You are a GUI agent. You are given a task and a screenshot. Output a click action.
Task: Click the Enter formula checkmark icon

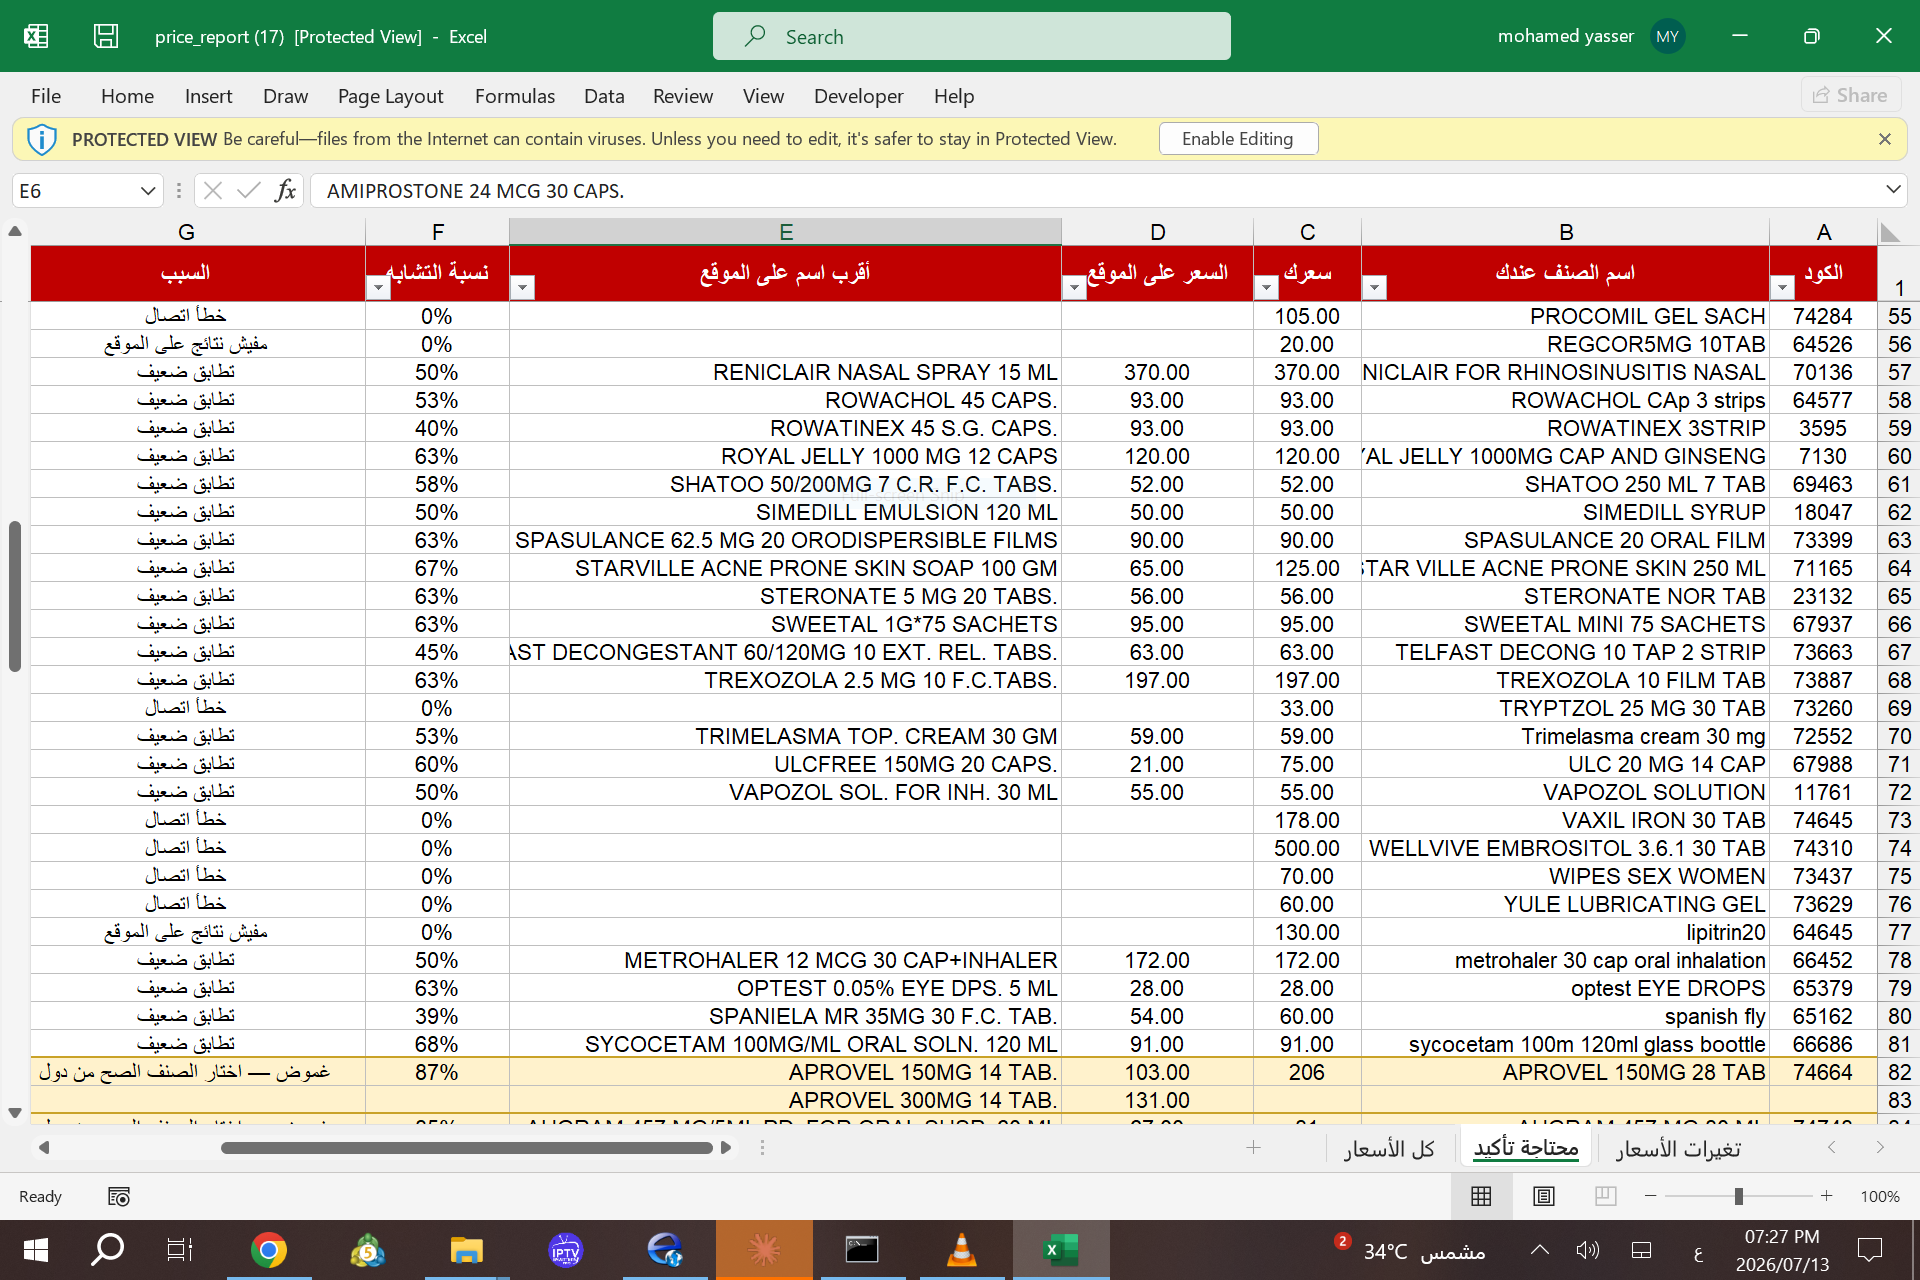[249, 190]
